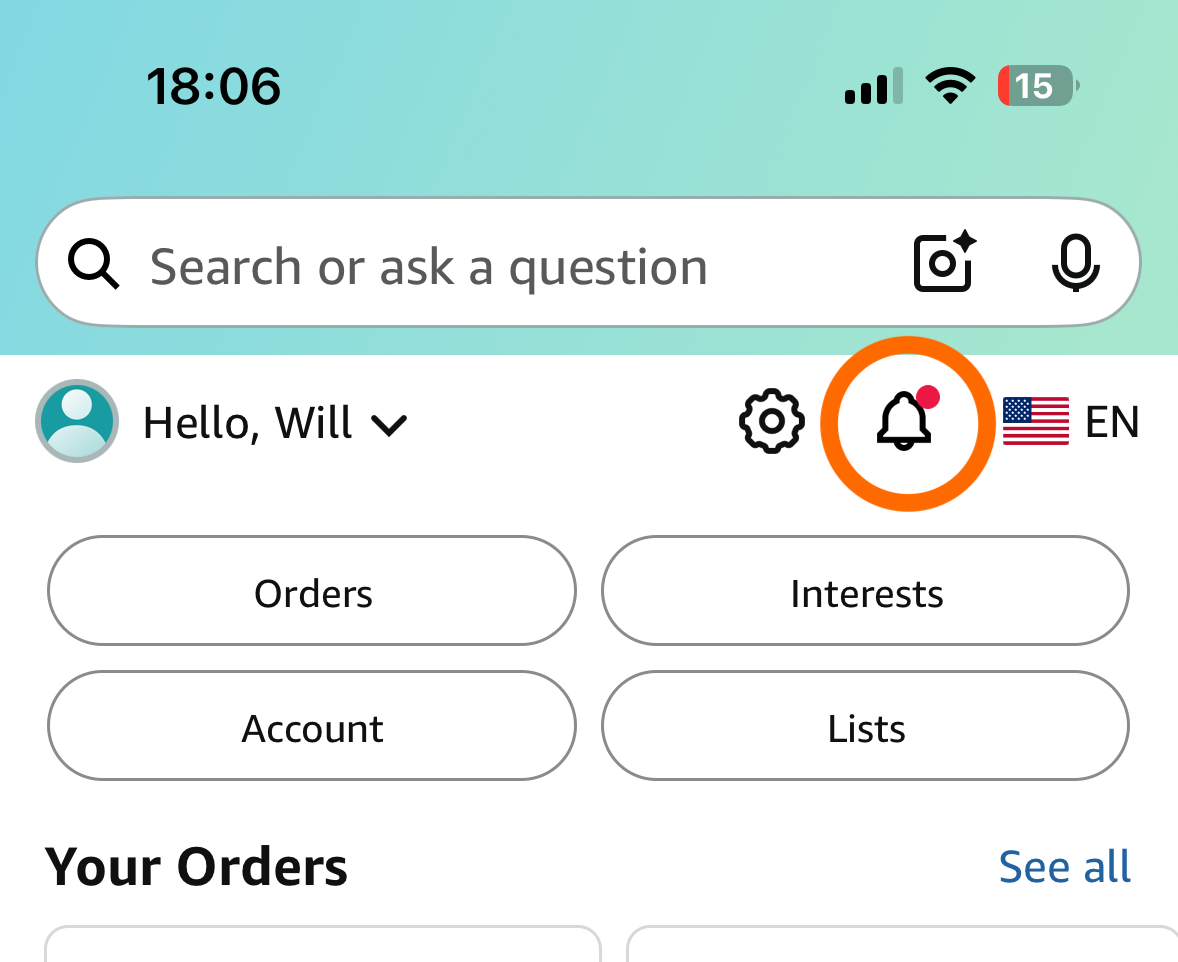Focus the Search or ask a question field

[588, 262]
